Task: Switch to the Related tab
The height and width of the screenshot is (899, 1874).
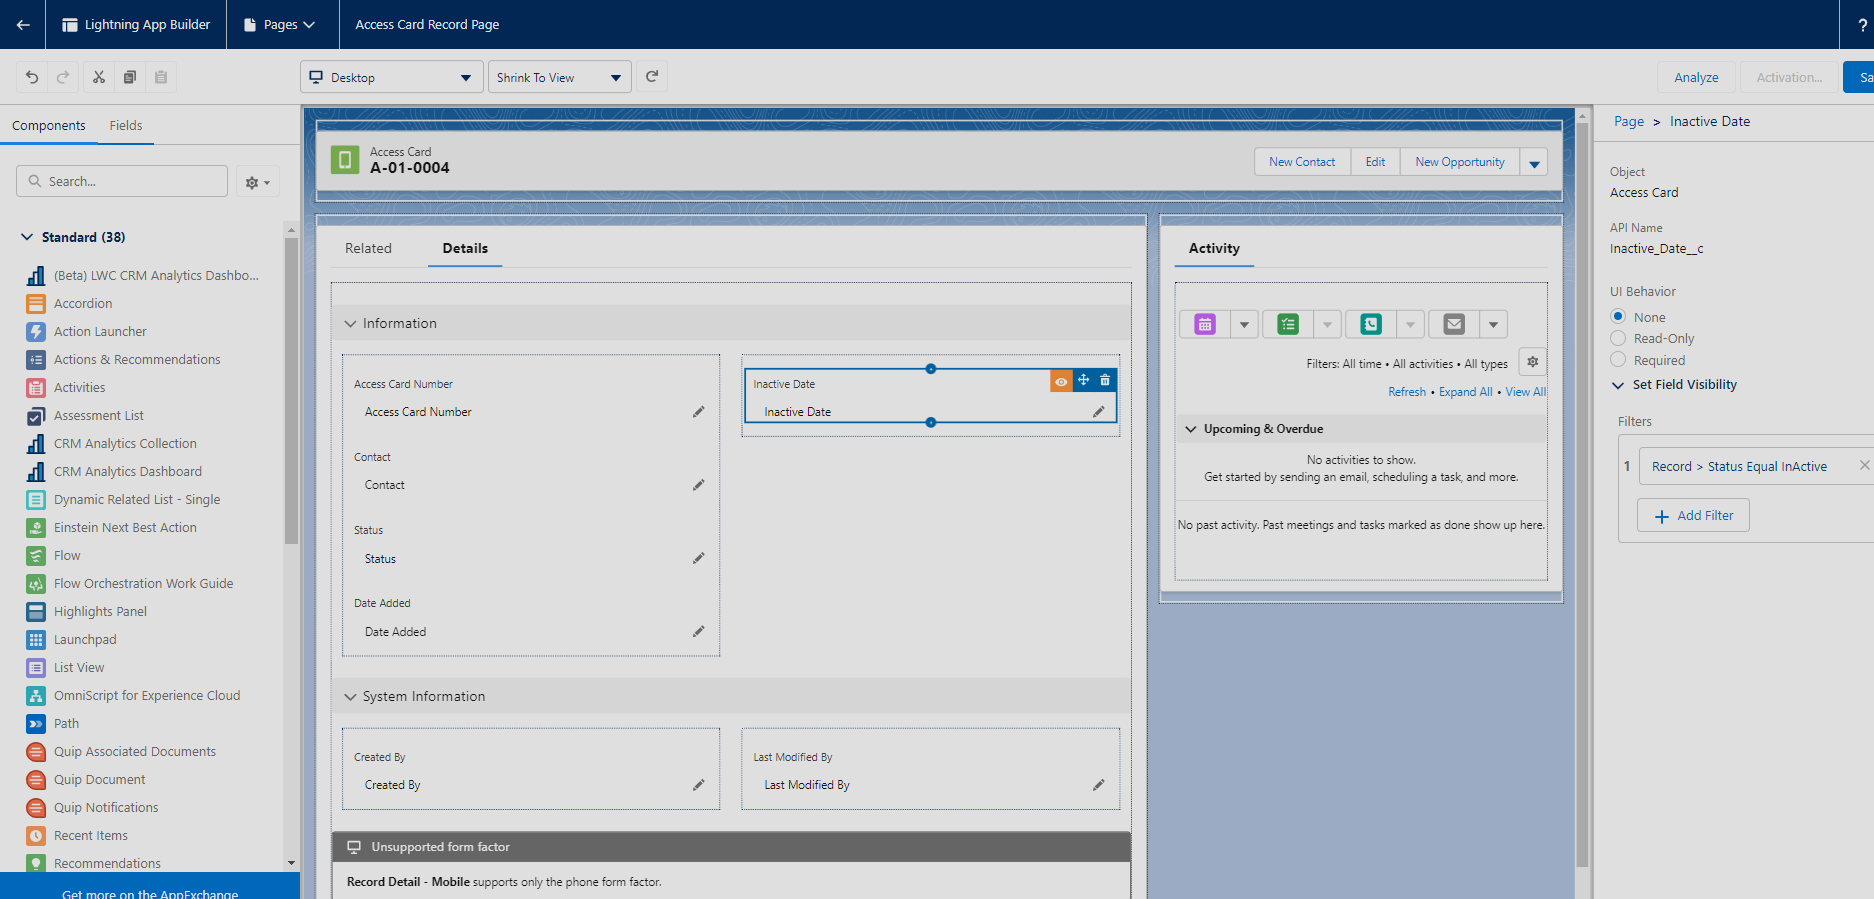Action: (368, 248)
